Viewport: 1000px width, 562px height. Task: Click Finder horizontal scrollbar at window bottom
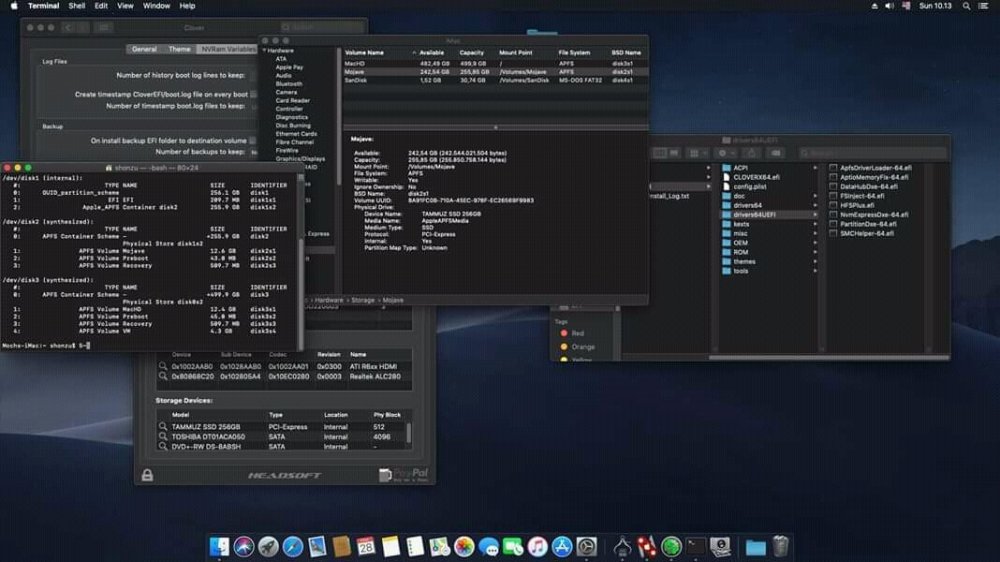829,357
